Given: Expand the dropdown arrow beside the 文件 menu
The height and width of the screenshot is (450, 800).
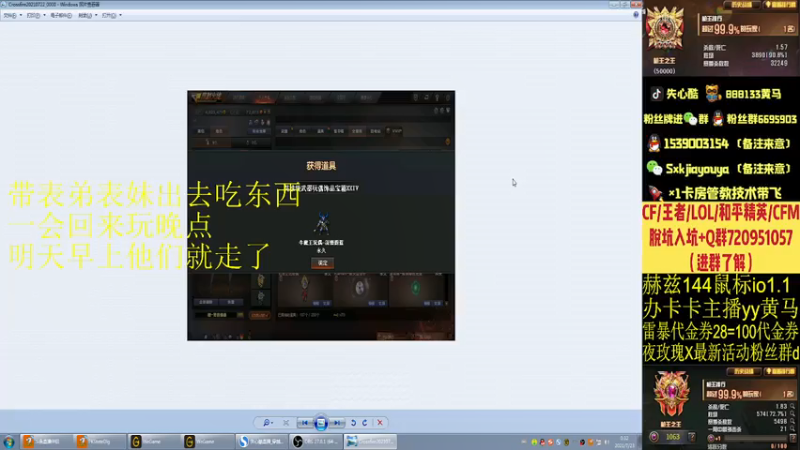Looking at the screenshot, I should (20, 15).
